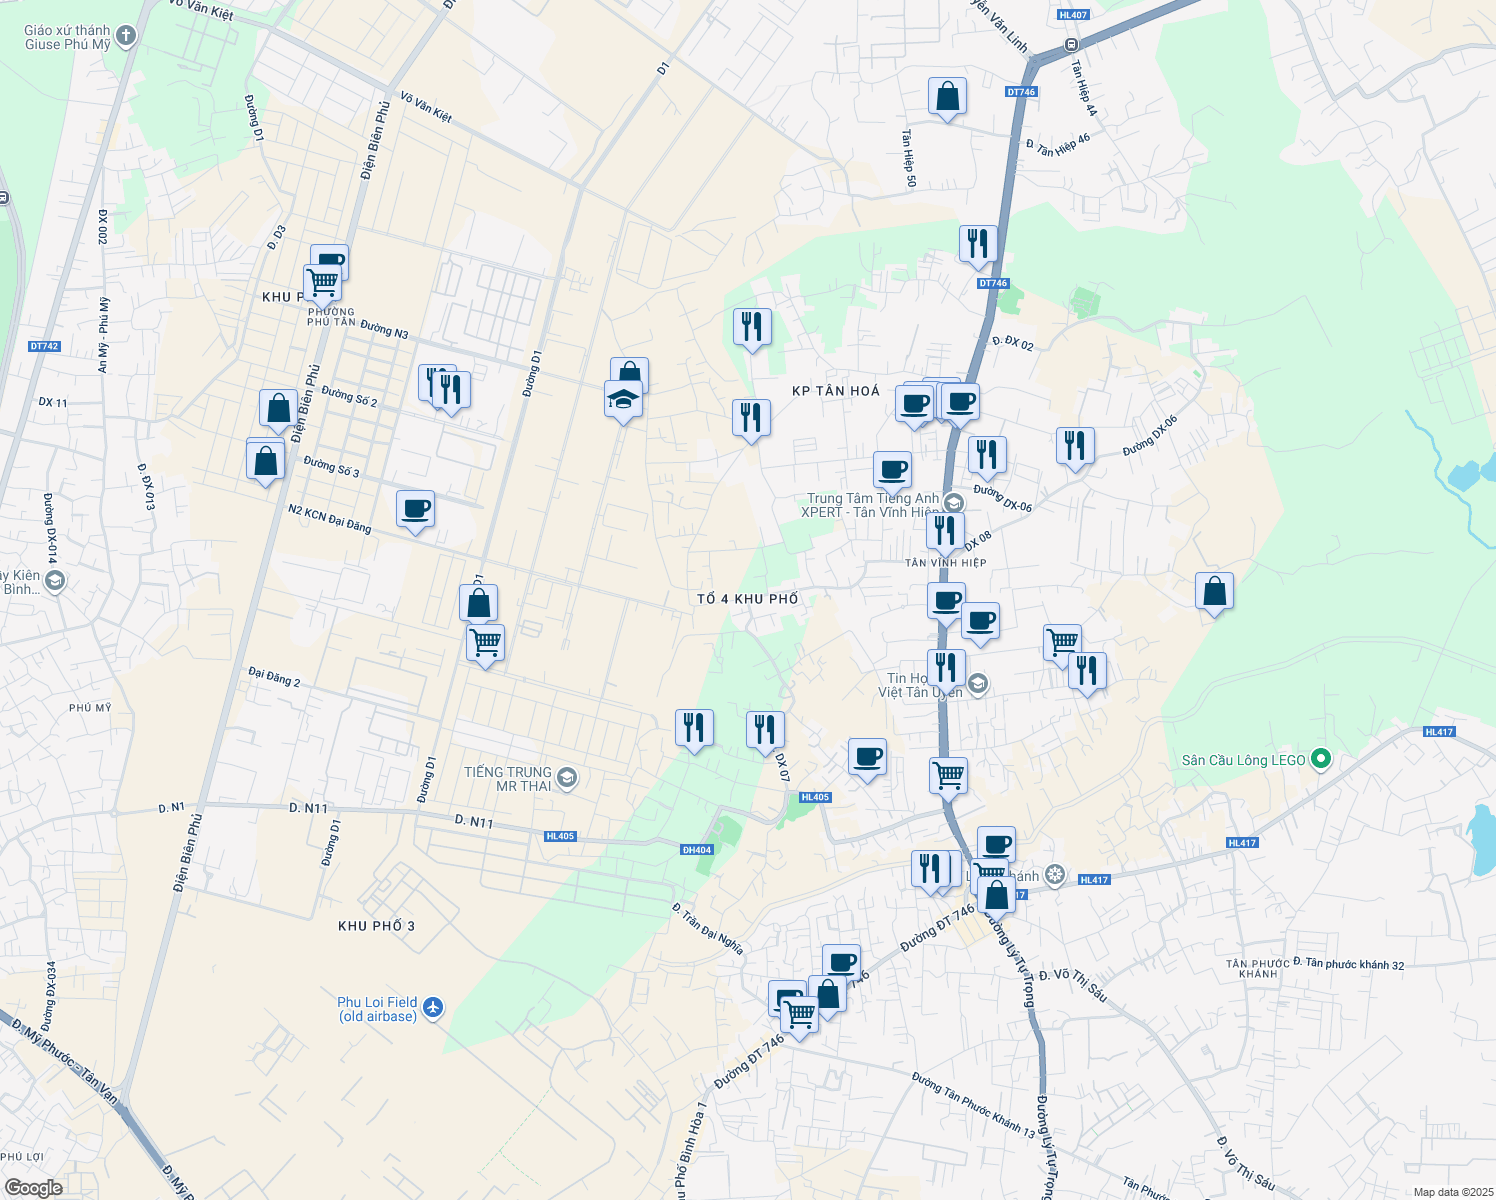Image resolution: width=1496 pixels, height=1200 pixels.
Task: Open the Sân Cầu Lông LEGO place label
Action: pos(1243,760)
